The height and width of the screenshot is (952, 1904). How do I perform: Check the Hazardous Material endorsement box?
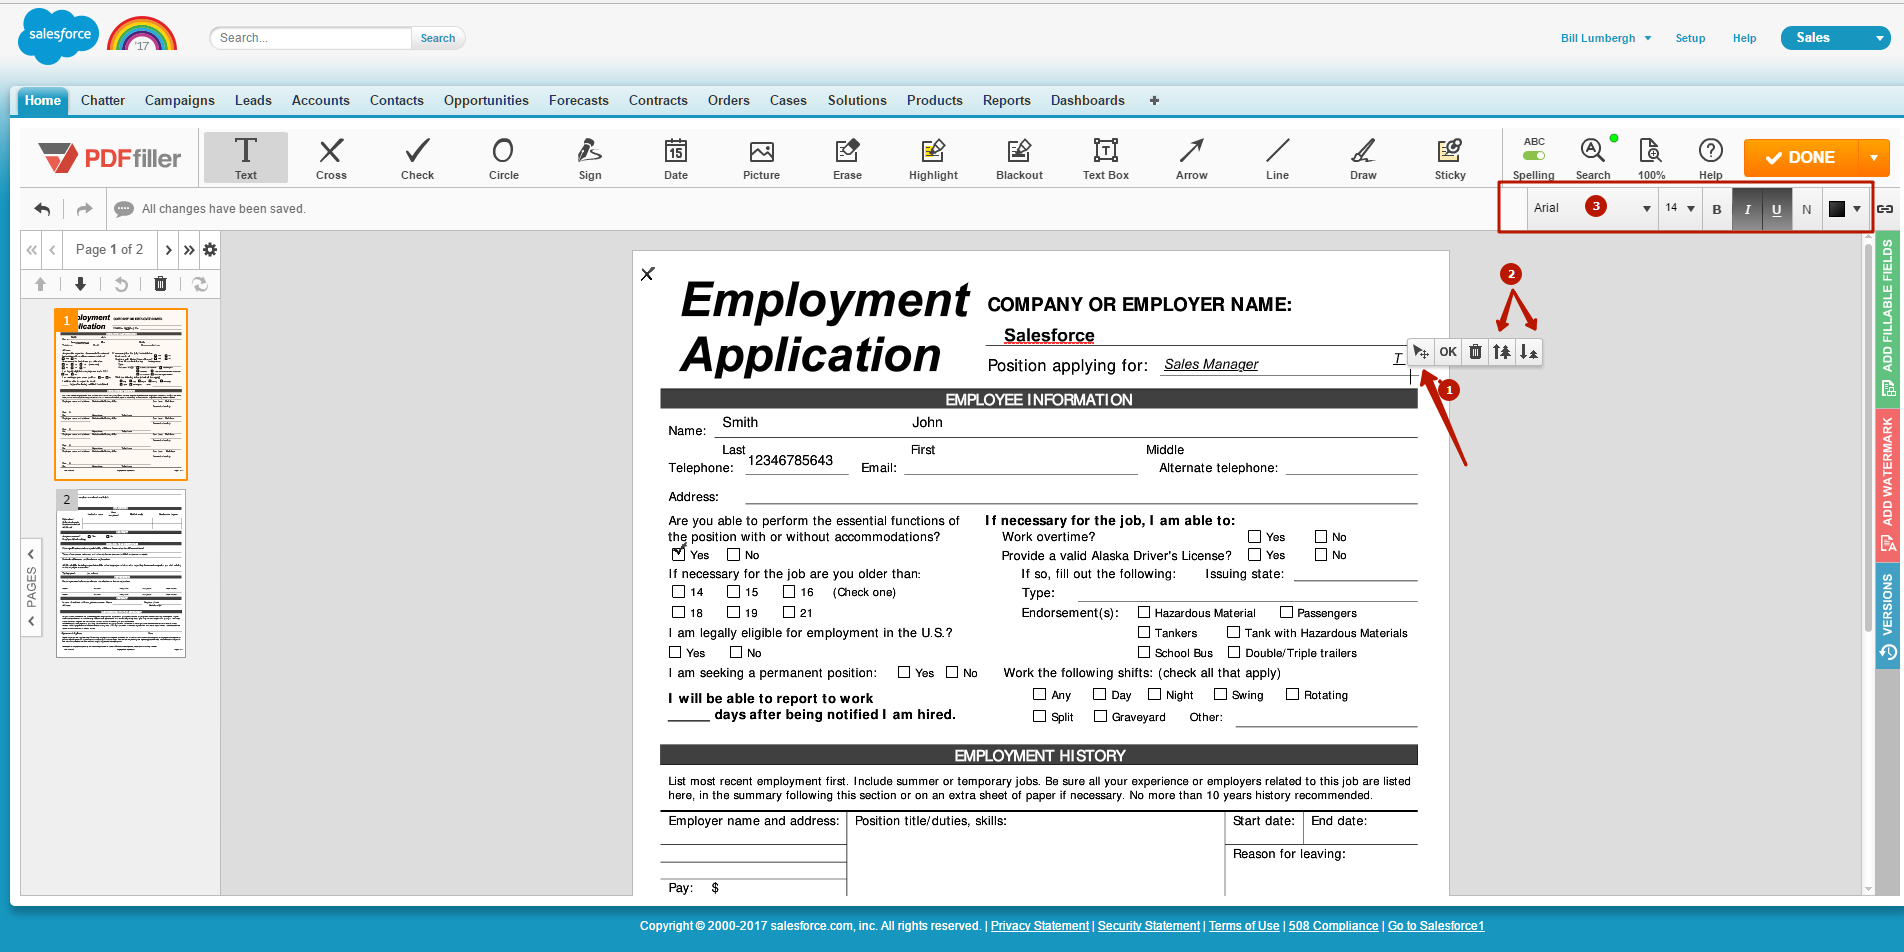pyautogui.click(x=1144, y=612)
